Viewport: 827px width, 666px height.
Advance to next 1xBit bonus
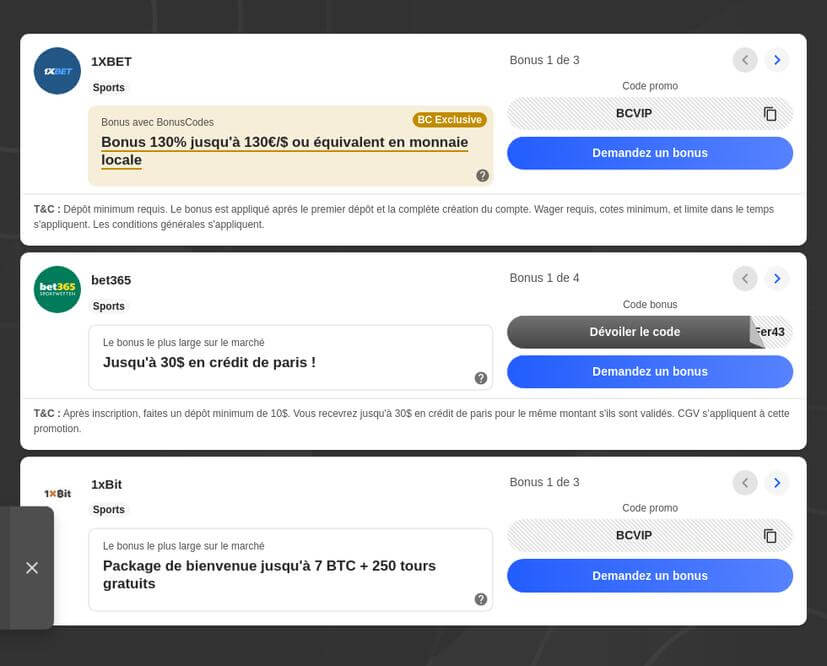pos(777,483)
